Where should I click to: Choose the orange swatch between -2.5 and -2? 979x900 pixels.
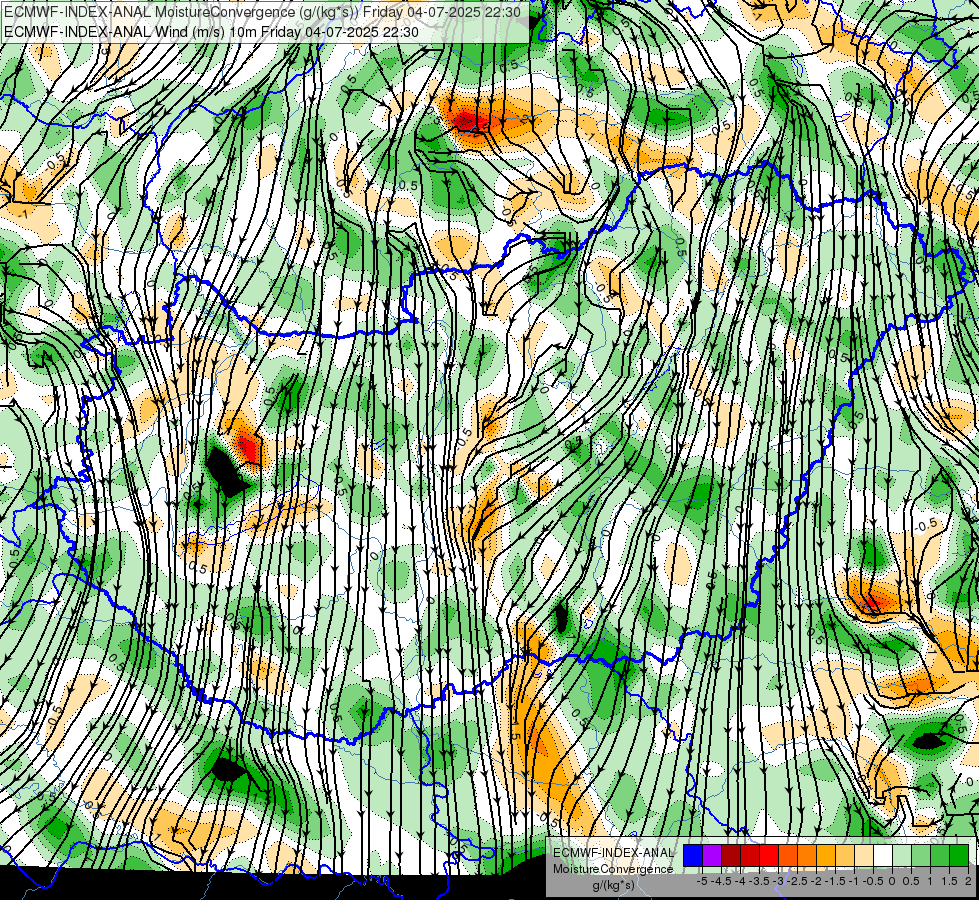[807, 855]
